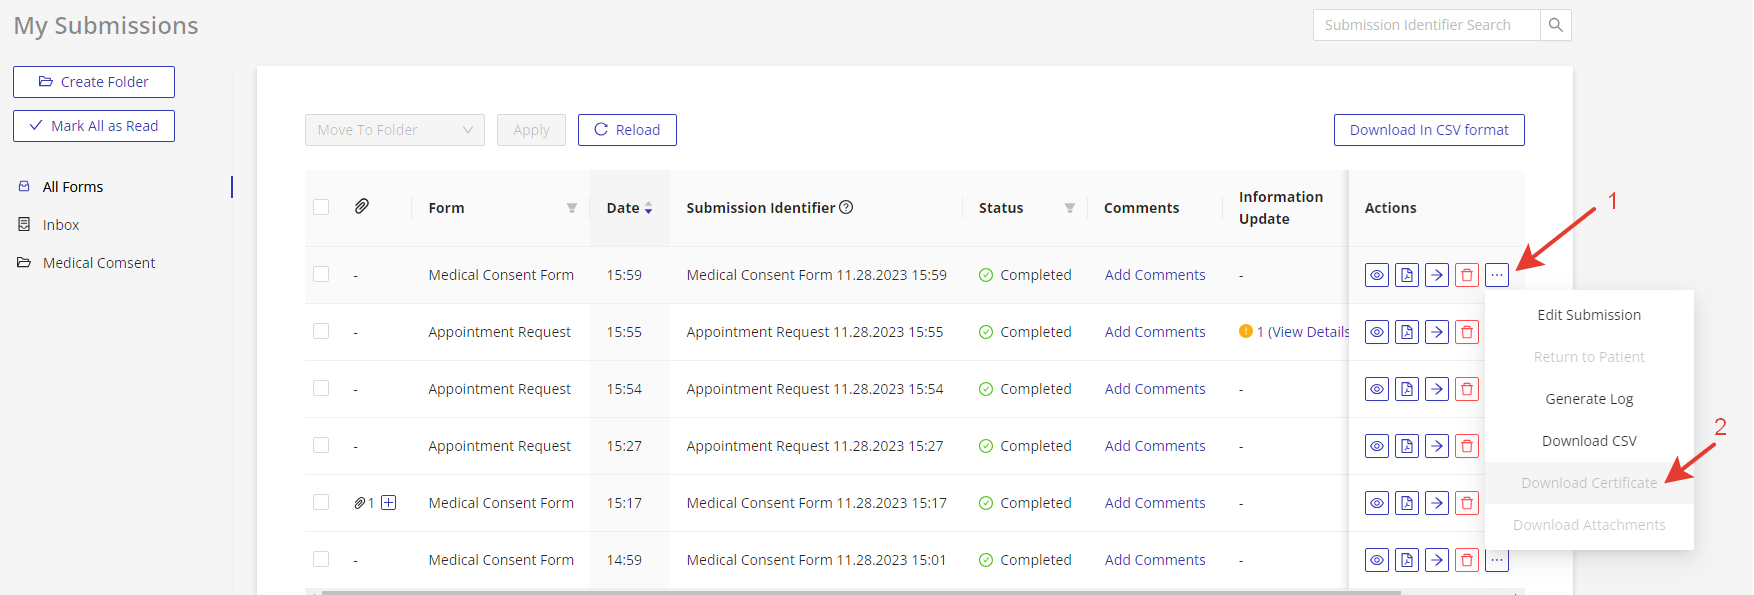Delete the Appointment Request 15:27 submission

click(x=1467, y=446)
